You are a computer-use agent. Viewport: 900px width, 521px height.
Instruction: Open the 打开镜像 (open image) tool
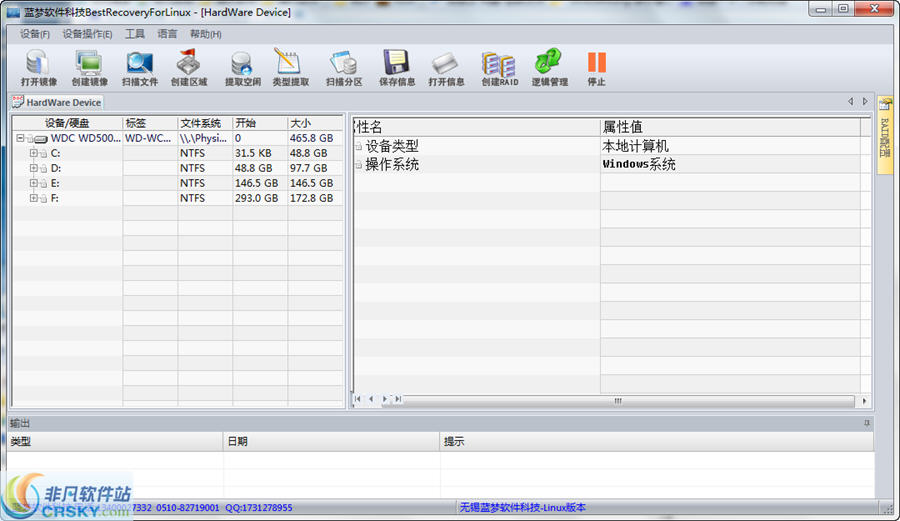pyautogui.click(x=38, y=68)
